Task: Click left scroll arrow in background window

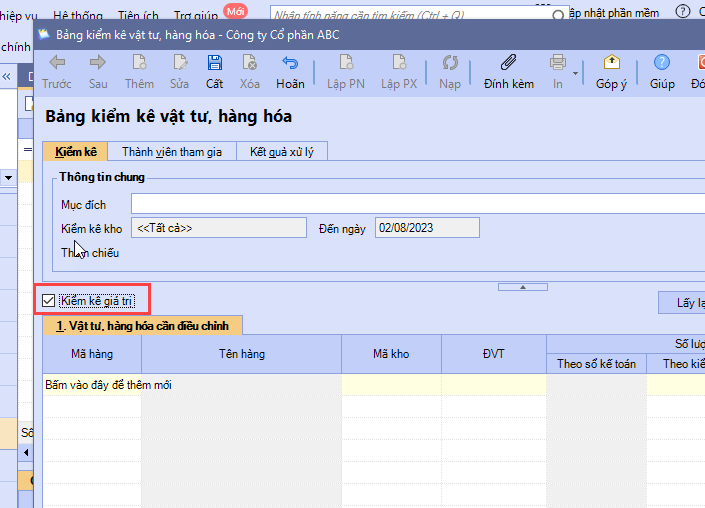Action: [26, 452]
